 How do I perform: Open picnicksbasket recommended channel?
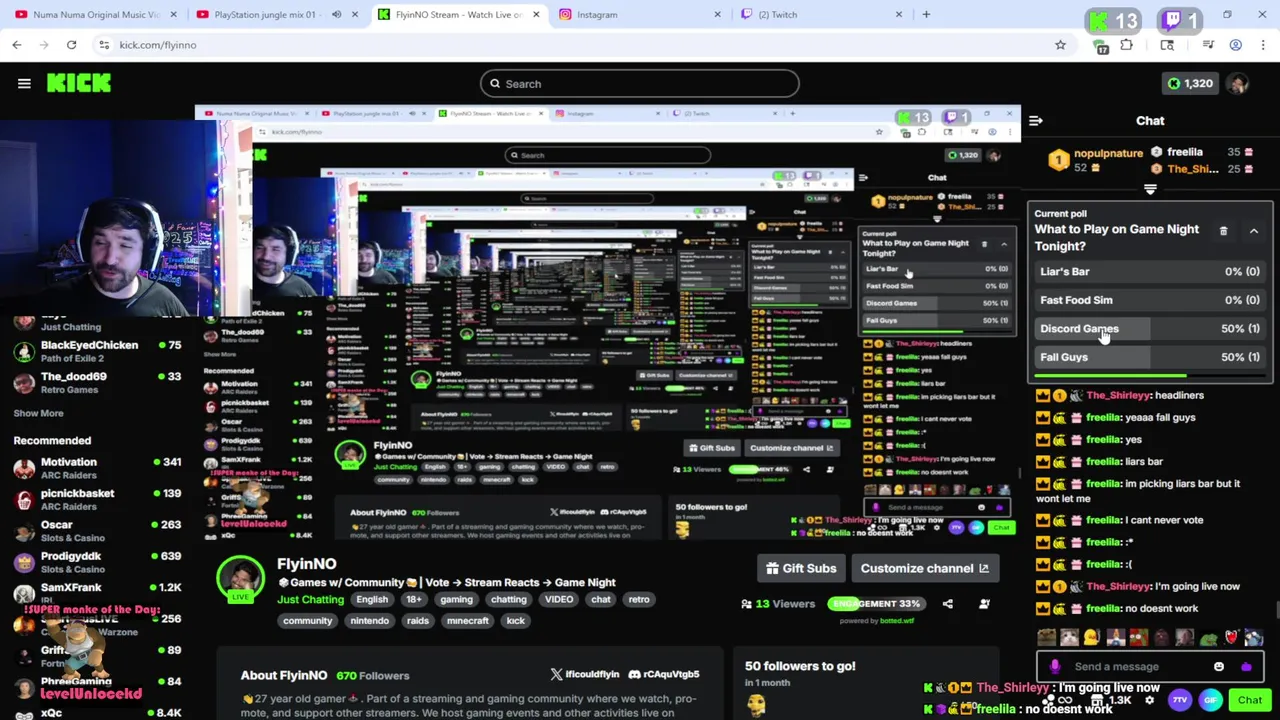pyautogui.click(x=97, y=499)
